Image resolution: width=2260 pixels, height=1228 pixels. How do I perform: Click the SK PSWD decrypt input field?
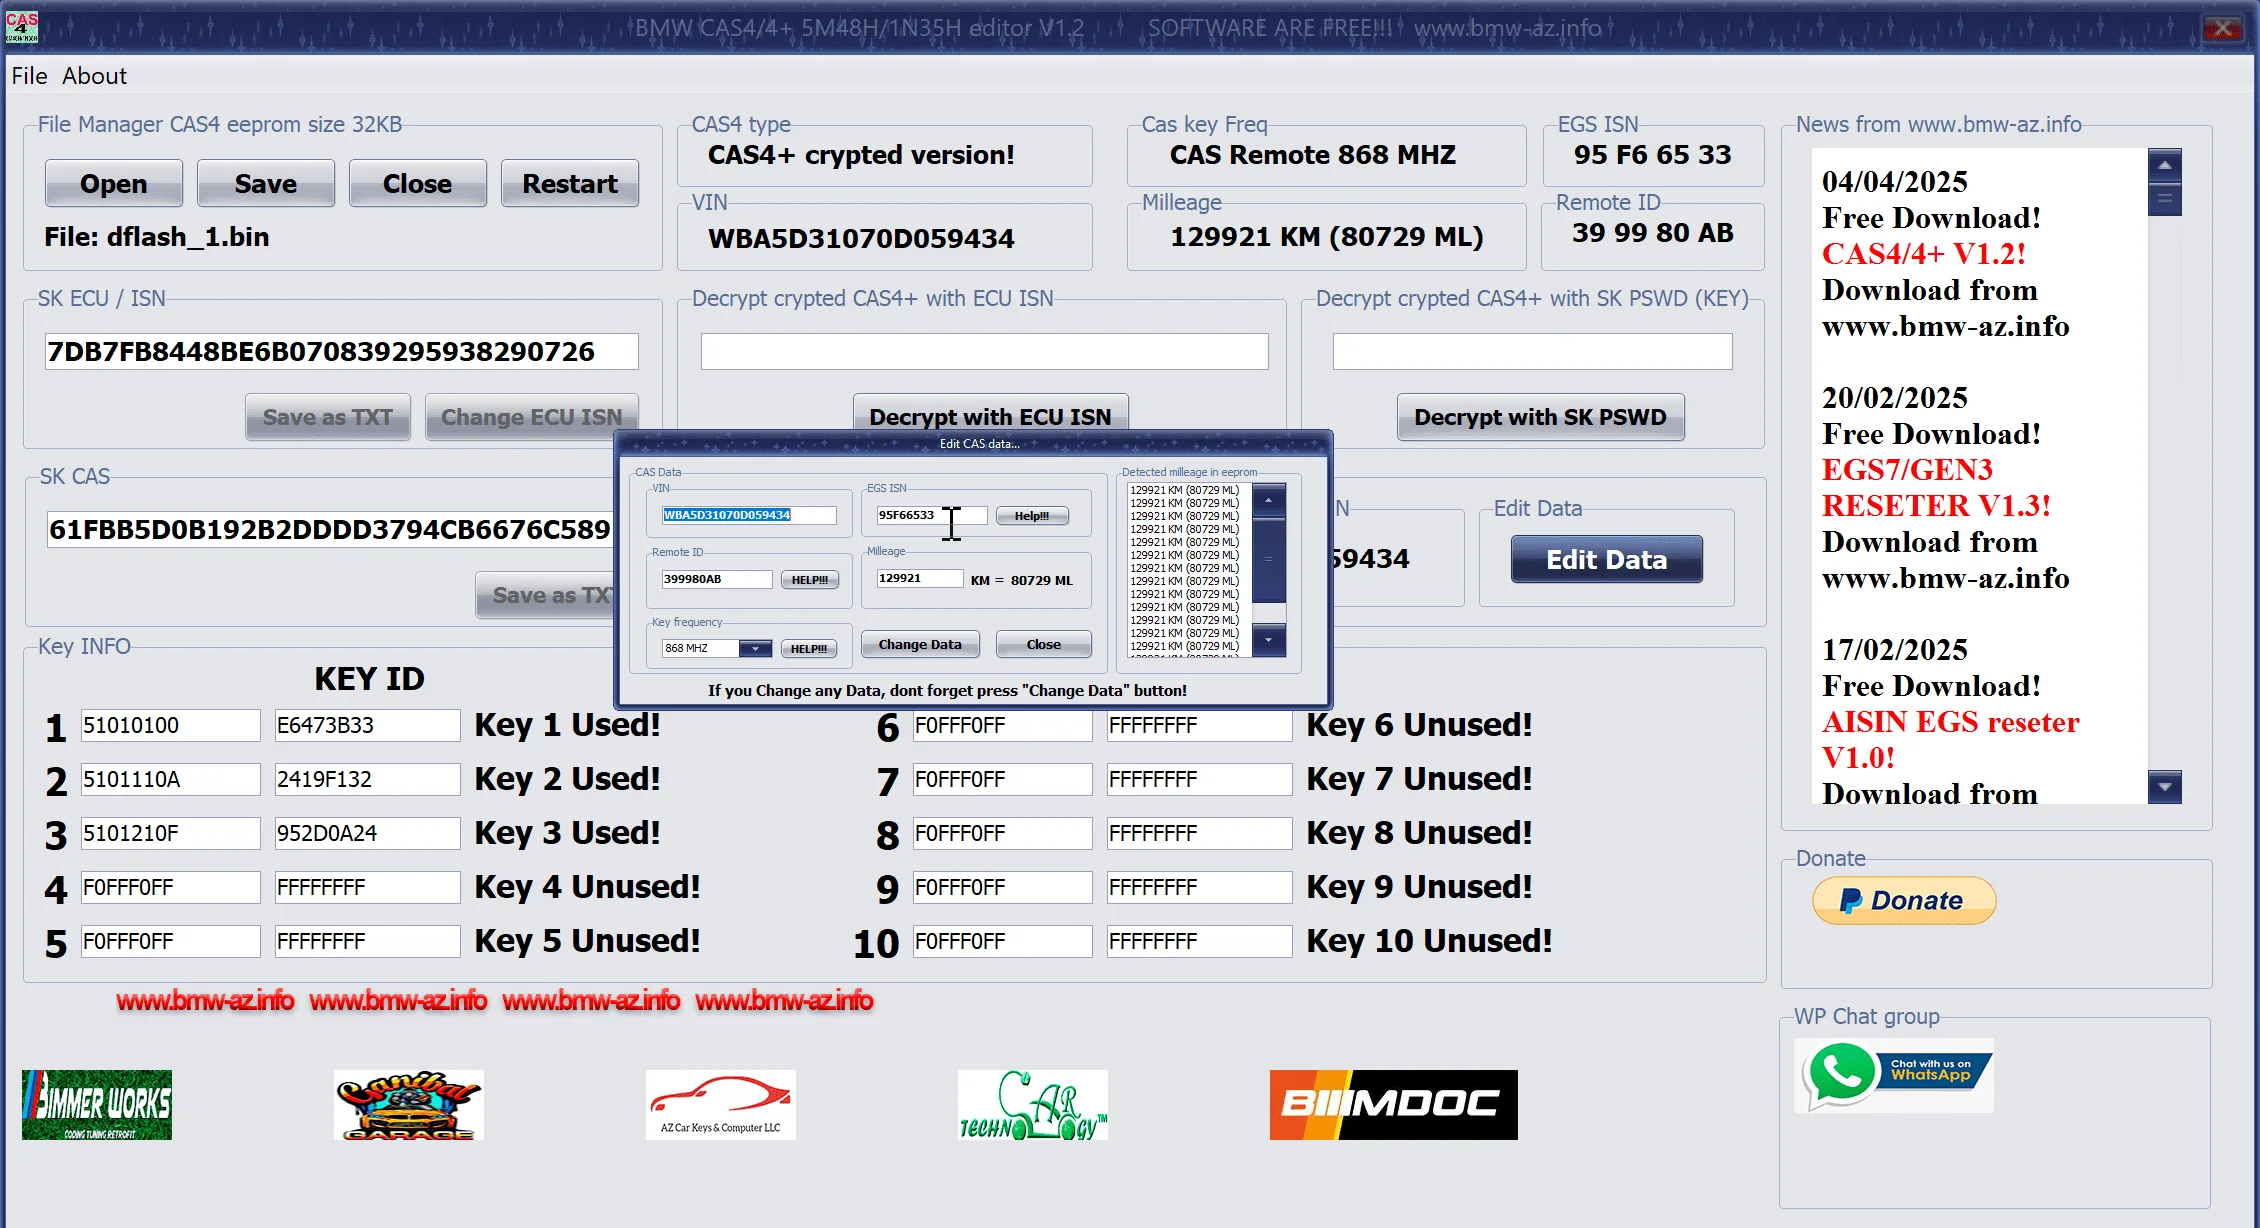1532,351
